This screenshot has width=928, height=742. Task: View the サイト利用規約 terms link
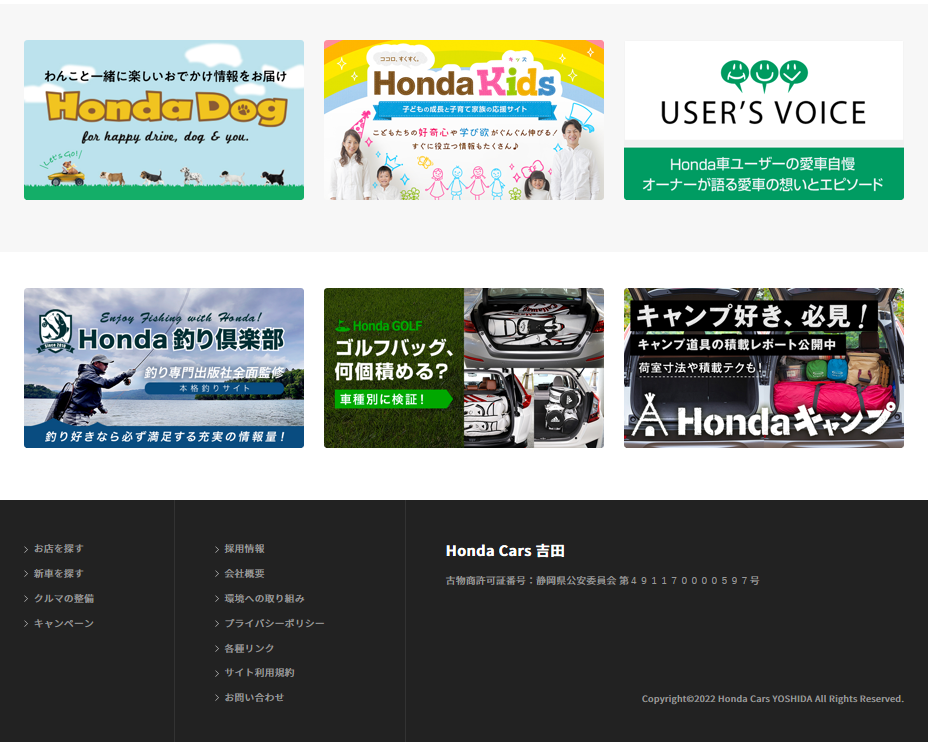pos(259,673)
